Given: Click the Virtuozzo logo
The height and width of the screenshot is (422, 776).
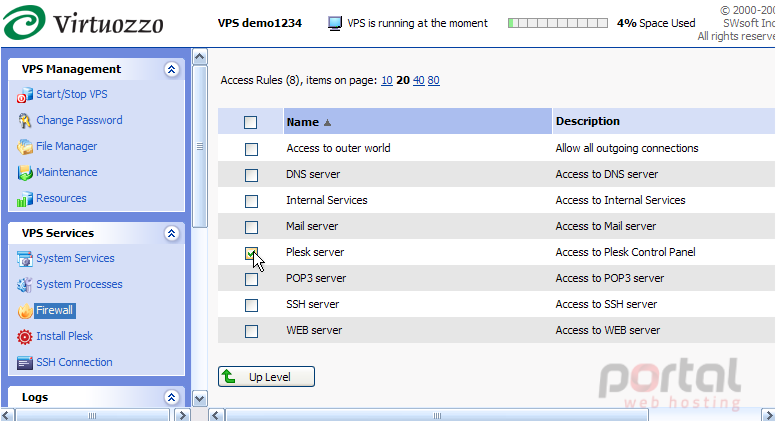Looking at the screenshot, I should click(83, 23).
